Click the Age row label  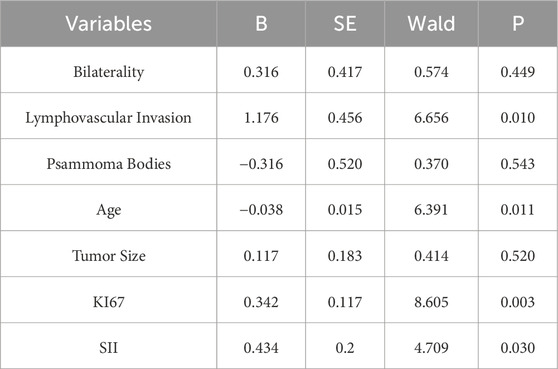pos(109,210)
